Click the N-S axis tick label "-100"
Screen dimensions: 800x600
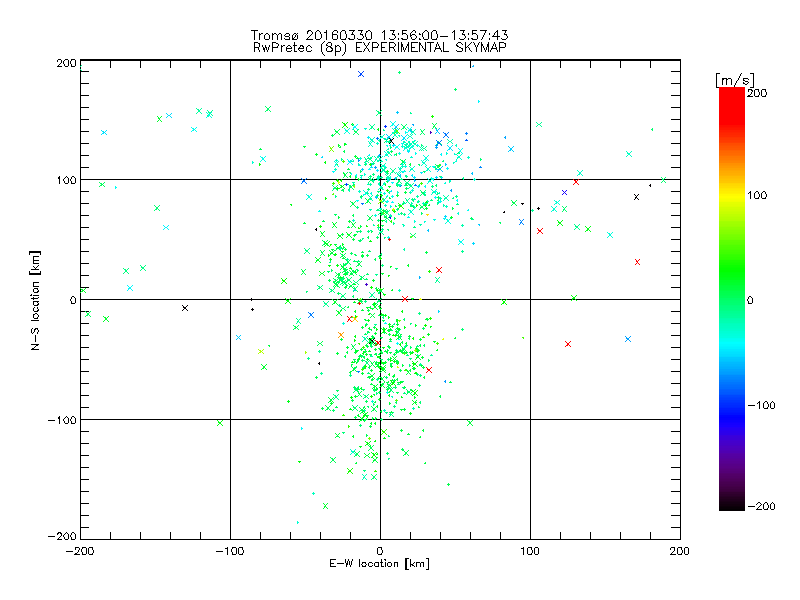click(62, 420)
